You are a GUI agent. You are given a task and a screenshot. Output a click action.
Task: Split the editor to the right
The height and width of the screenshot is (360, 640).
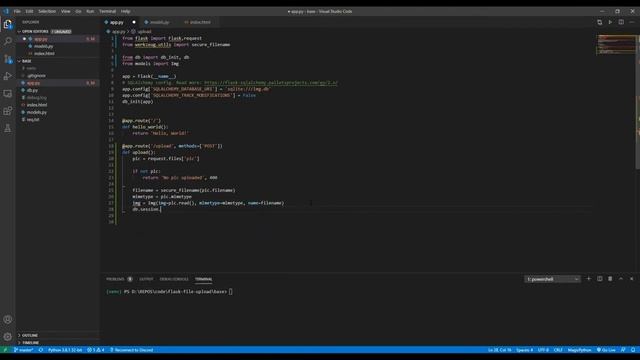point(621,22)
